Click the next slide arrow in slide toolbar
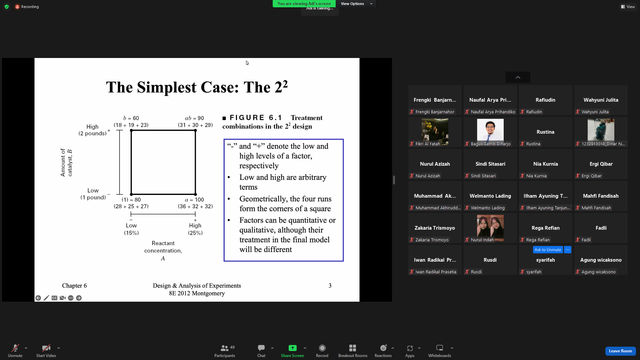Image resolution: width=640 pixels, height=360 pixels. click(79, 298)
